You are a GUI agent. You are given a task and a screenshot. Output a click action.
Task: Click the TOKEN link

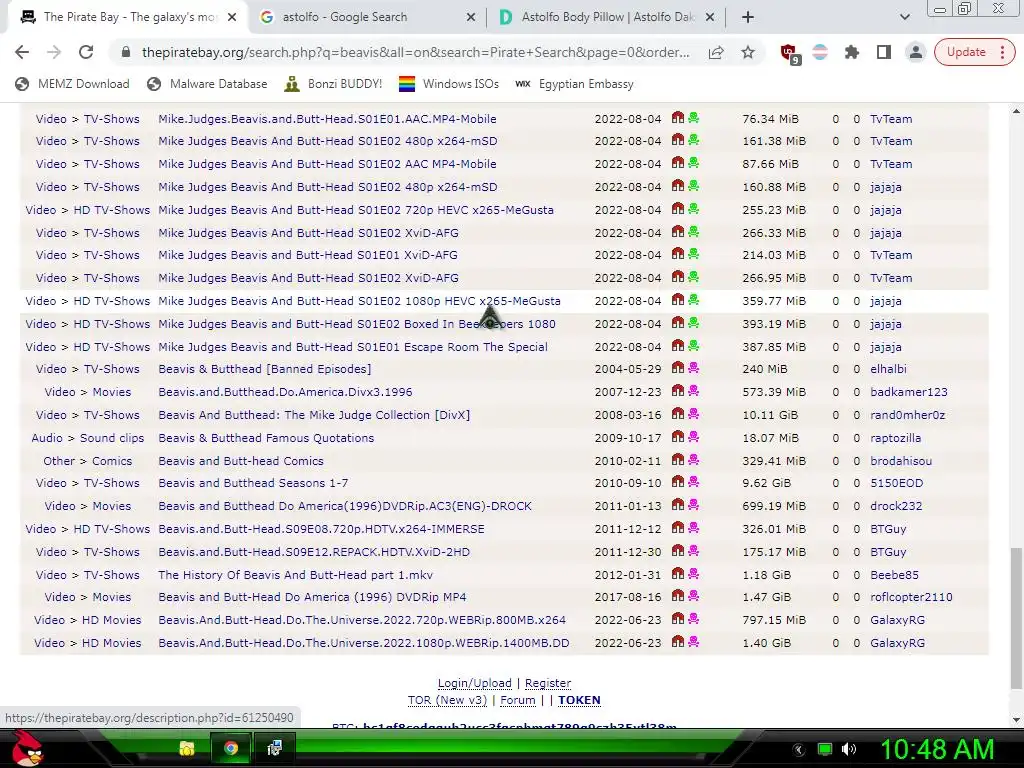pos(579,700)
